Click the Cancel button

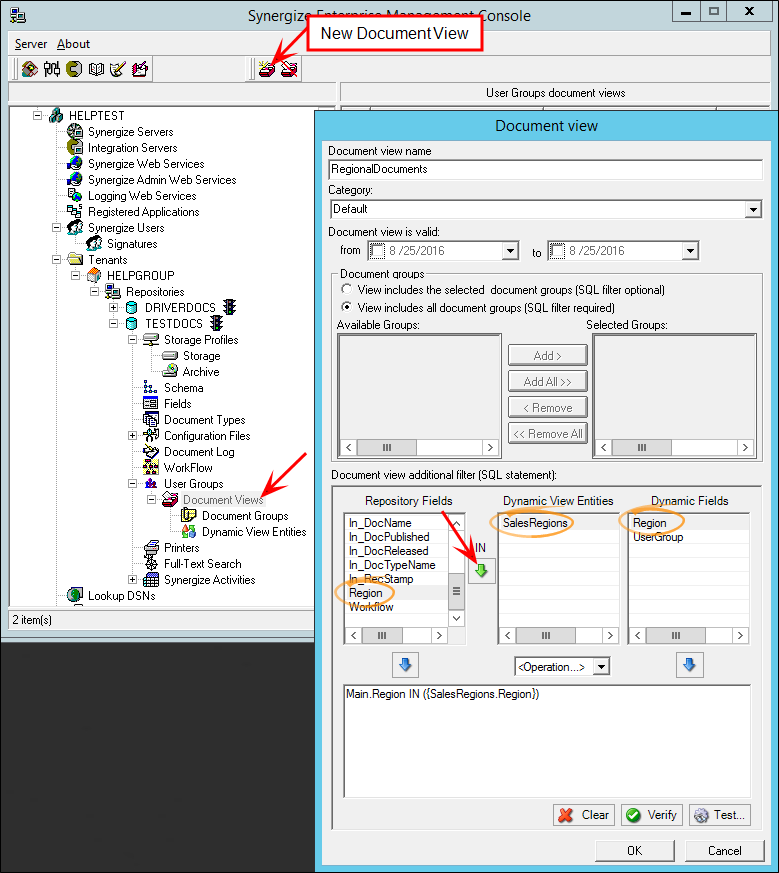[x=724, y=851]
